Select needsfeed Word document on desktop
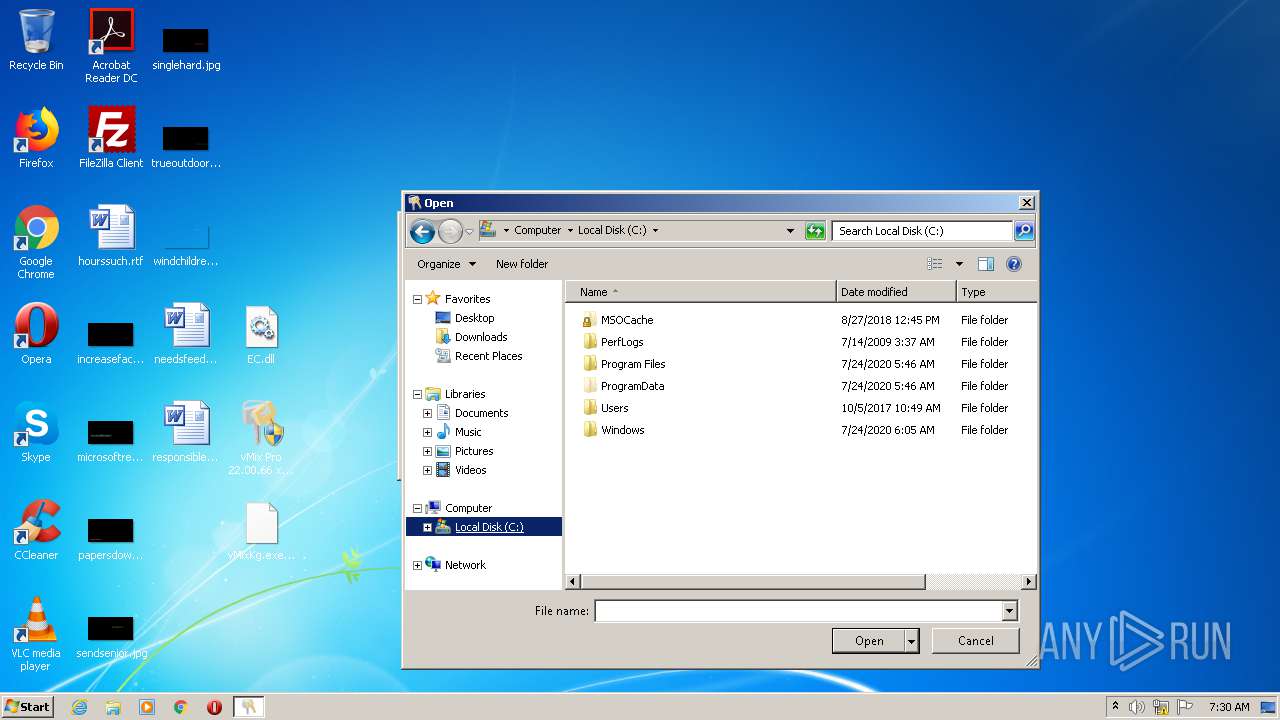Image resolution: width=1280 pixels, height=720 pixels. click(x=186, y=334)
